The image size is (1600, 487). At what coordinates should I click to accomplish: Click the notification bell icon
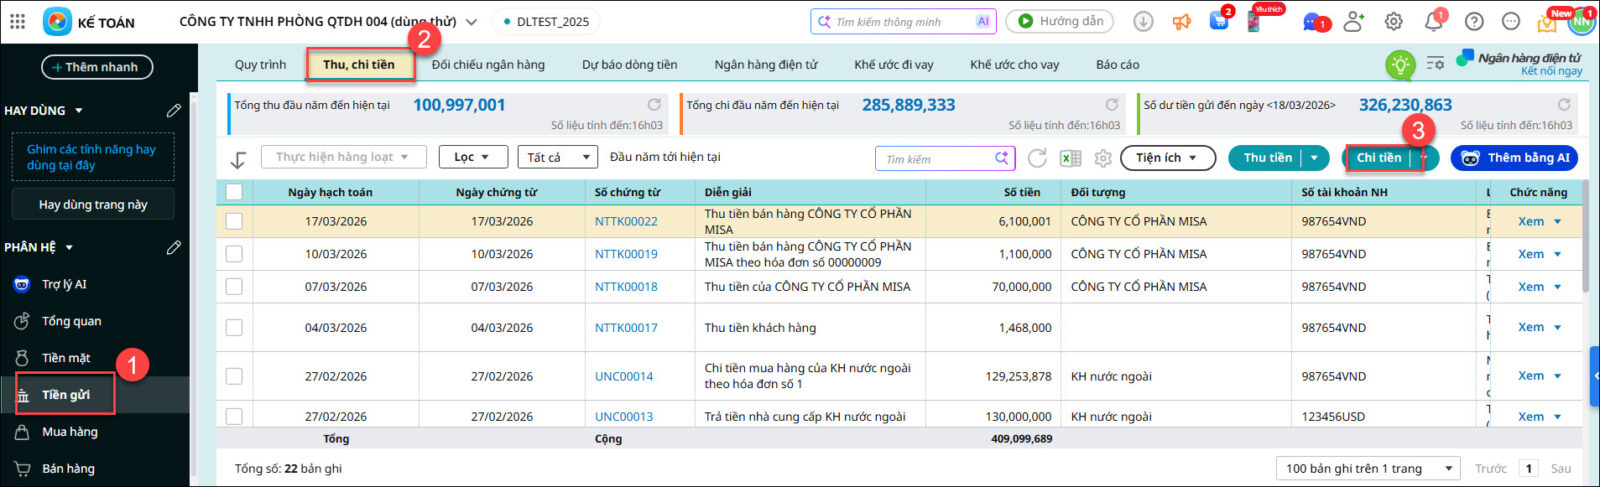1433,21
